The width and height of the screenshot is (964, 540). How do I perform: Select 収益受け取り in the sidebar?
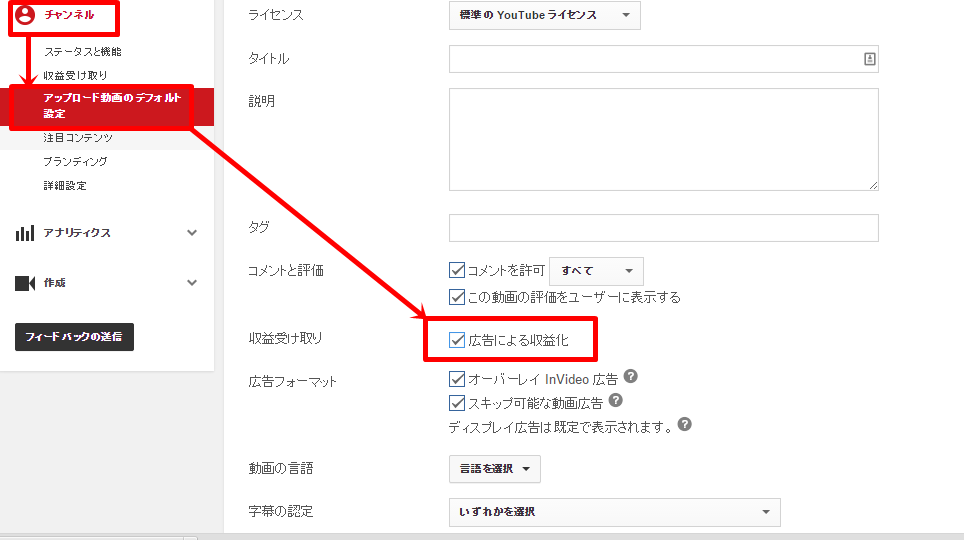point(75,75)
